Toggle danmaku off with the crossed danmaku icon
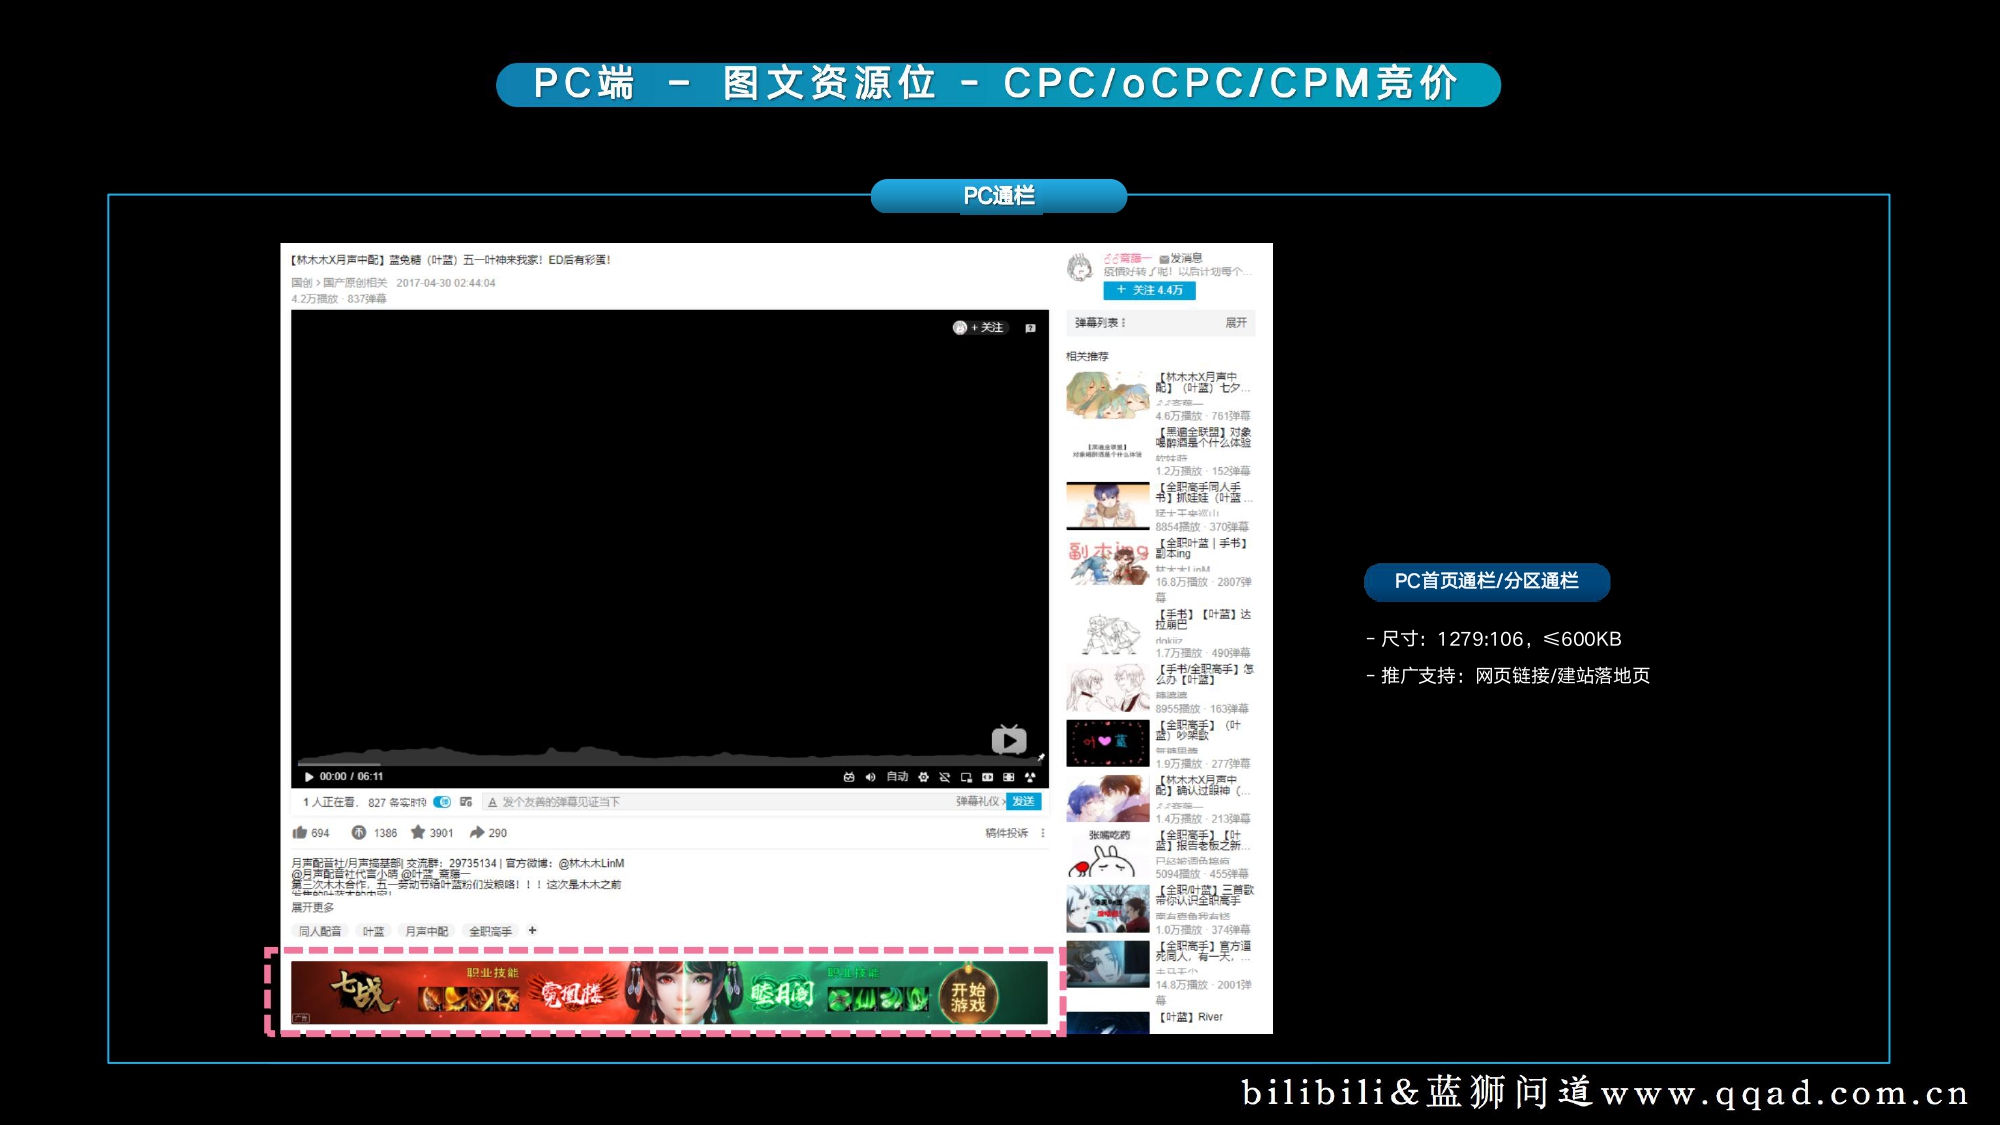Image resolution: width=2000 pixels, height=1125 pixels. pos(944,777)
